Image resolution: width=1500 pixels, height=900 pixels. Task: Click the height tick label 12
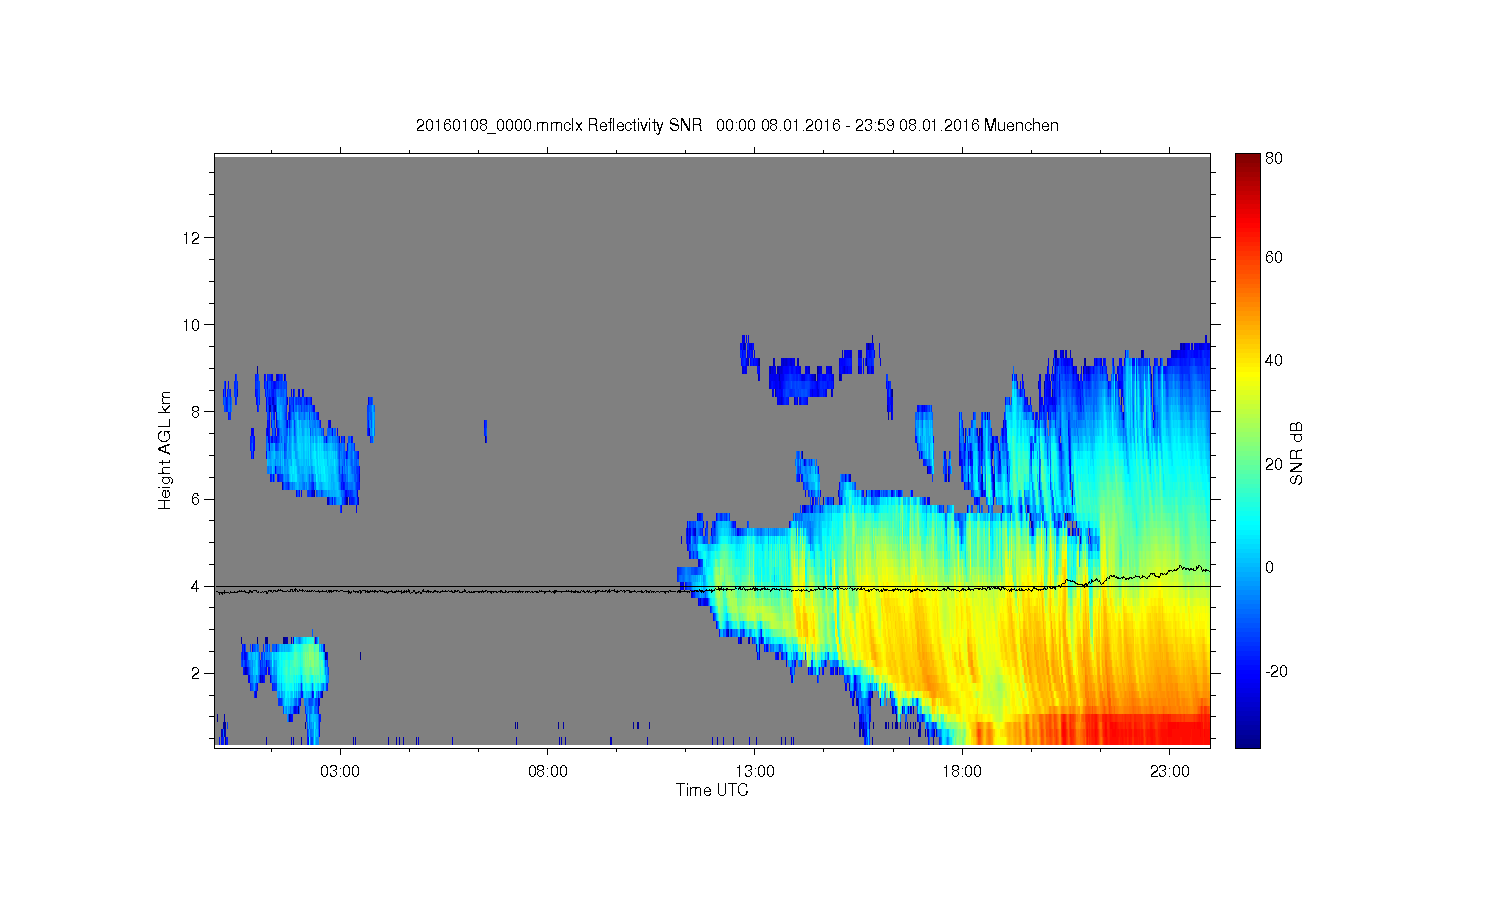click(x=193, y=237)
